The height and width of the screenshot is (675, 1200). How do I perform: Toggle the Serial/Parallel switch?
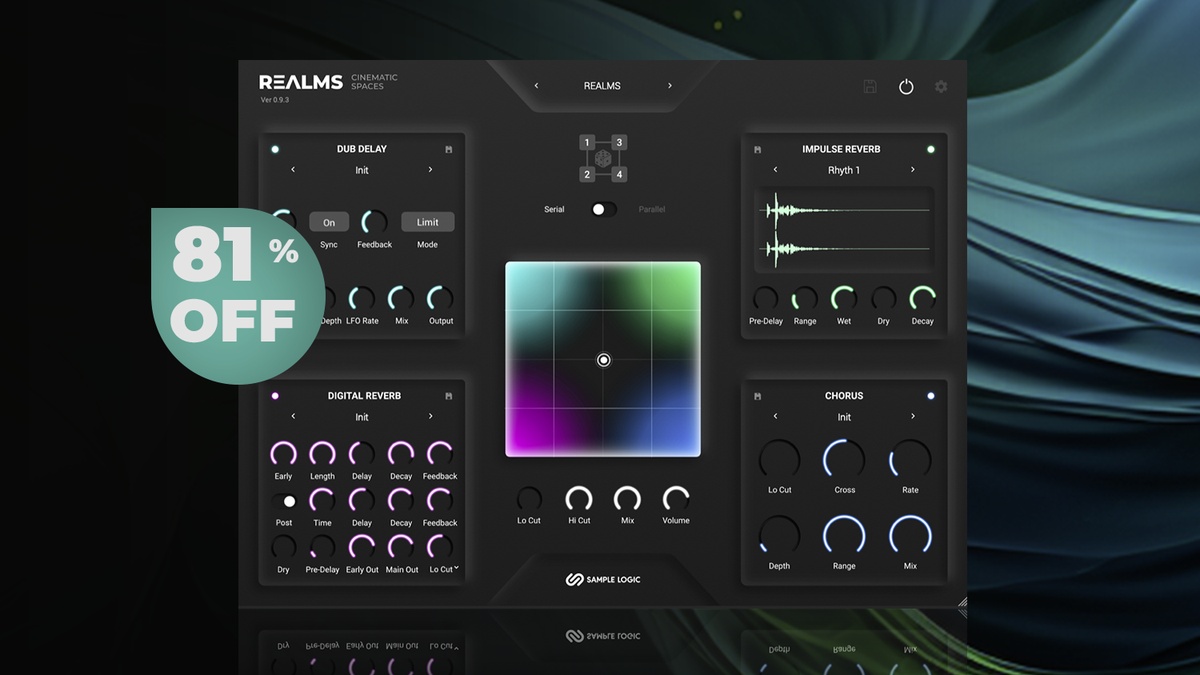click(x=603, y=209)
